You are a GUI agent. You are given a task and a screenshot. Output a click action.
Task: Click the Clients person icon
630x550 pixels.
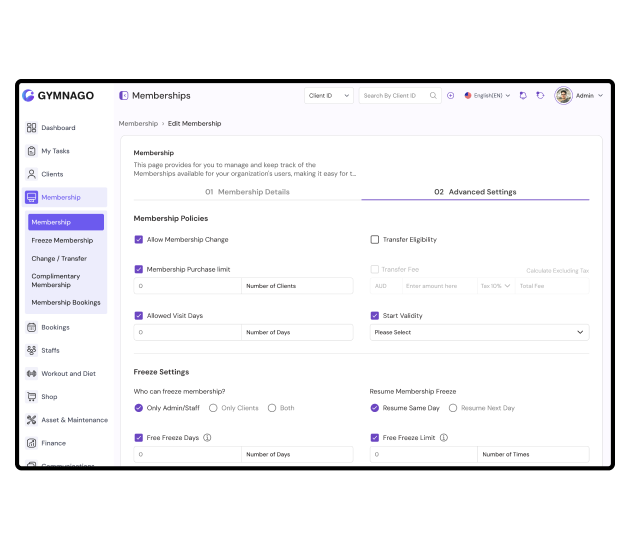tap(31, 174)
